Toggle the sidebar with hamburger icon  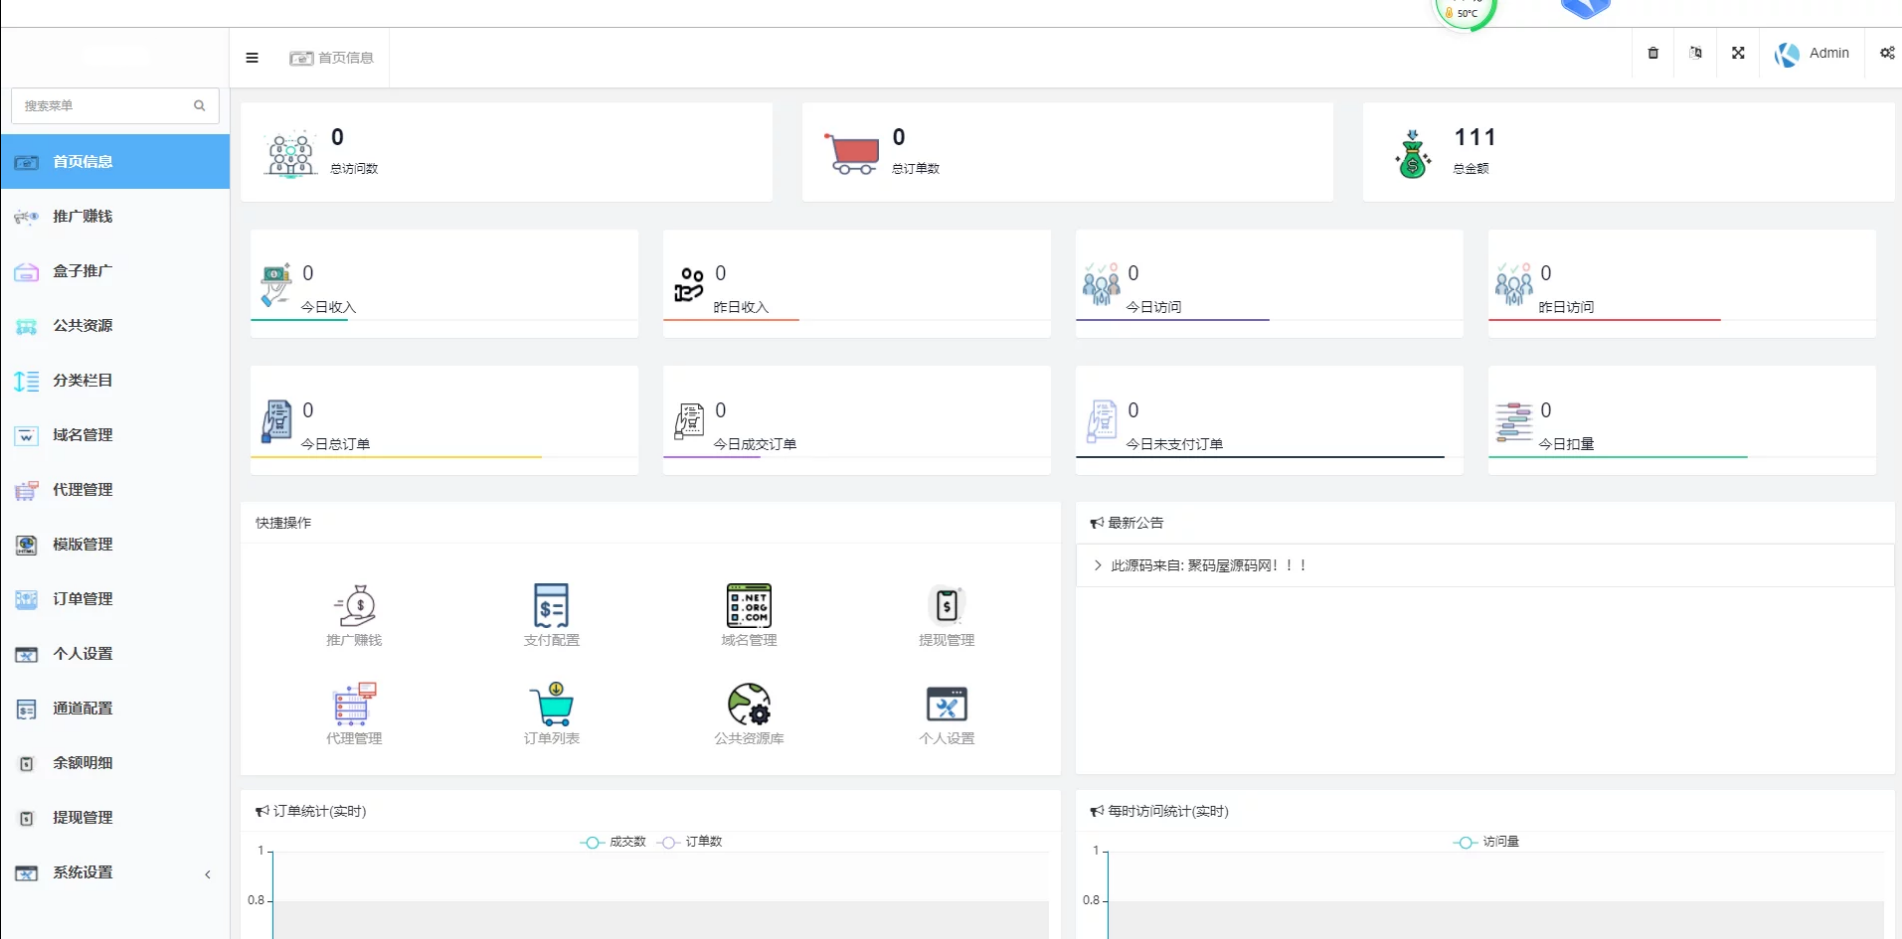point(252,58)
